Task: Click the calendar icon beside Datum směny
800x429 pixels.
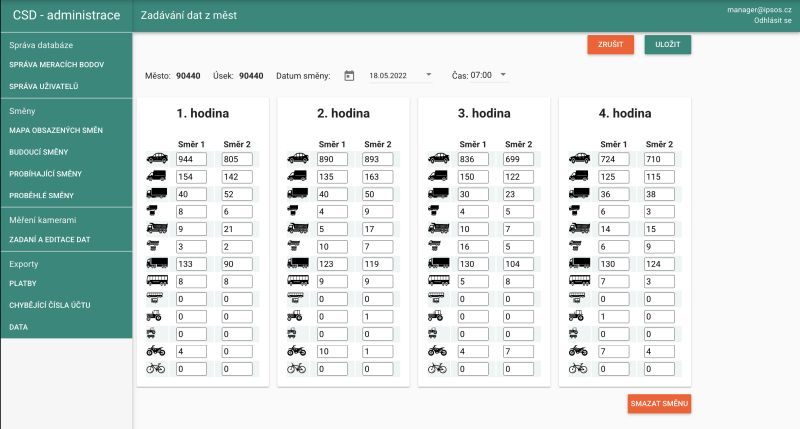Action: (x=349, y=75)
